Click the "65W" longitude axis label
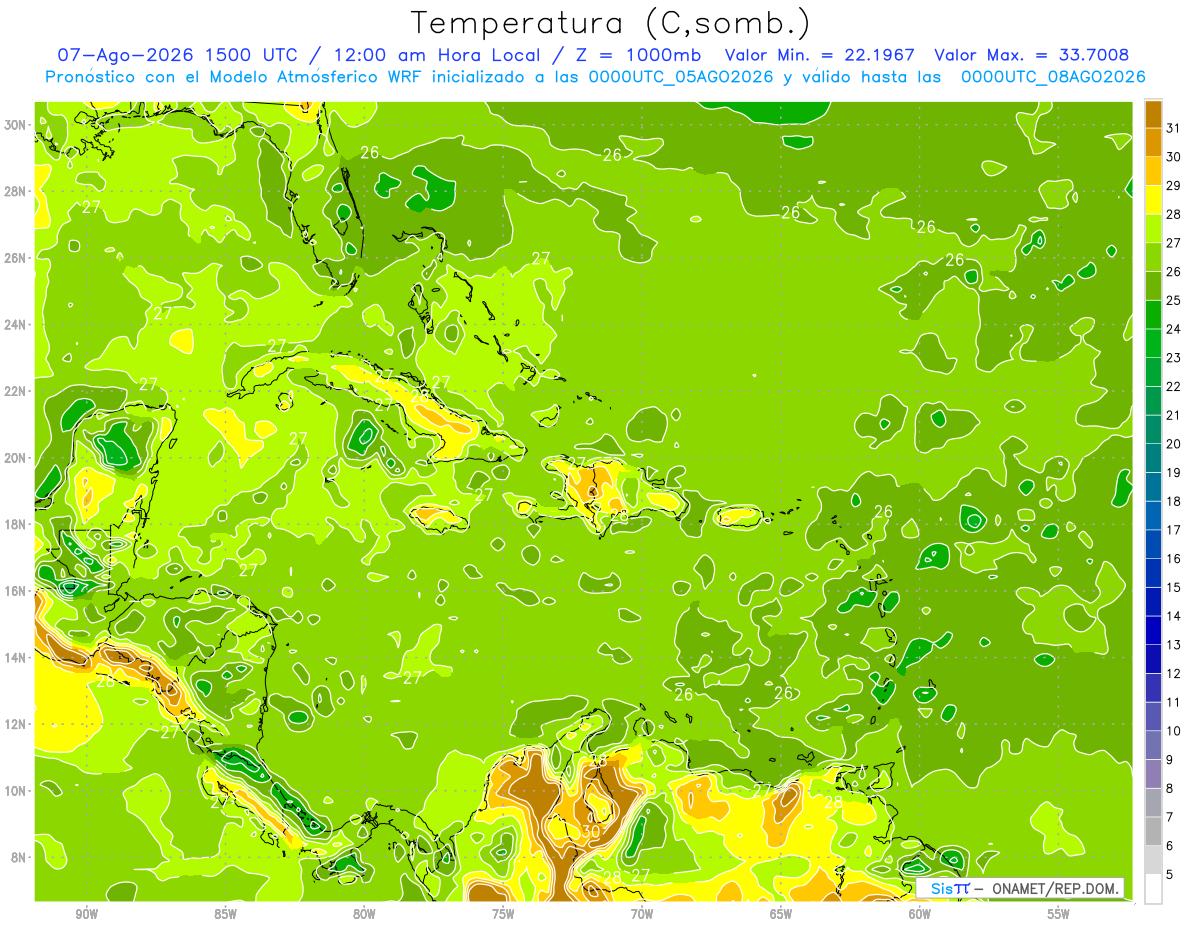 781,915
